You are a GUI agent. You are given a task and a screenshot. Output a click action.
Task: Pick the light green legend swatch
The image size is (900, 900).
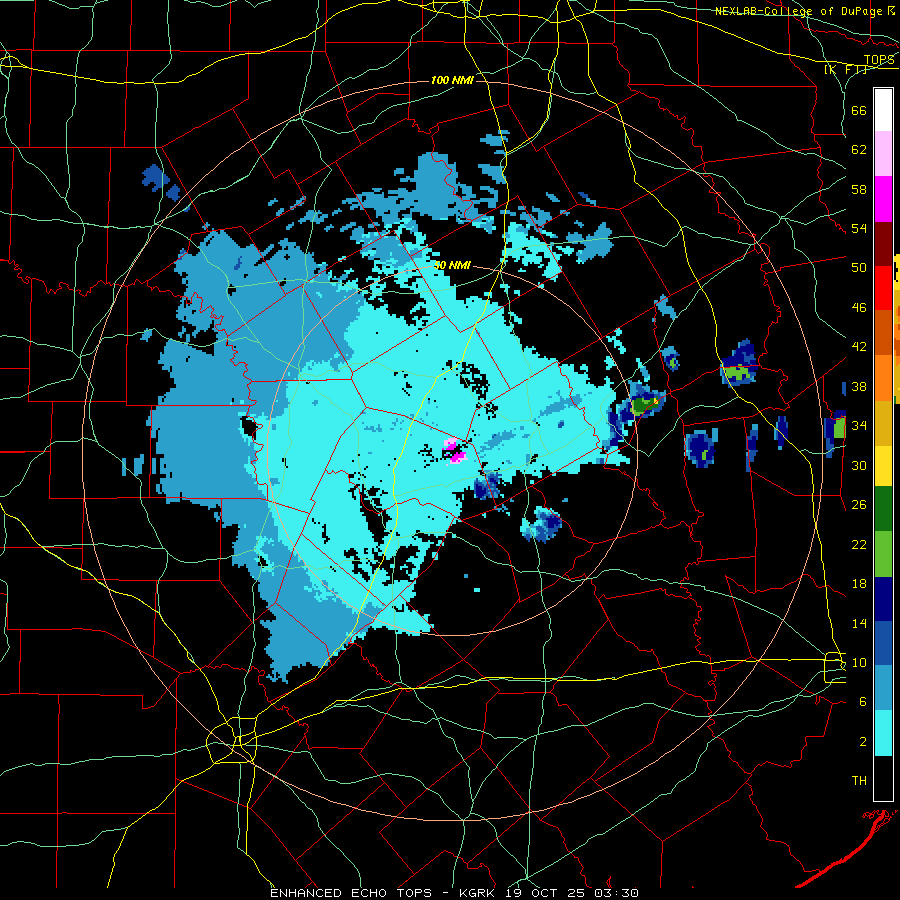pos(883,554)
